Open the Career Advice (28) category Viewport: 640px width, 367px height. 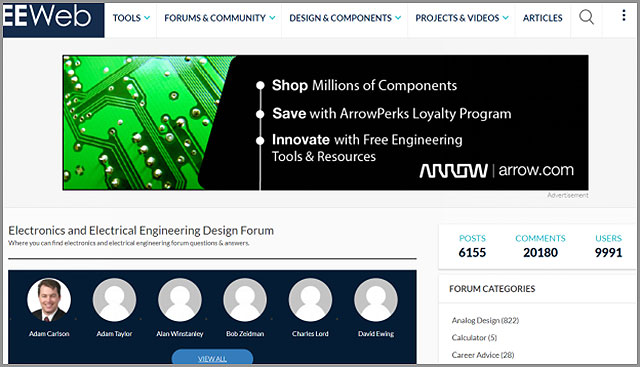pos(483,355)
